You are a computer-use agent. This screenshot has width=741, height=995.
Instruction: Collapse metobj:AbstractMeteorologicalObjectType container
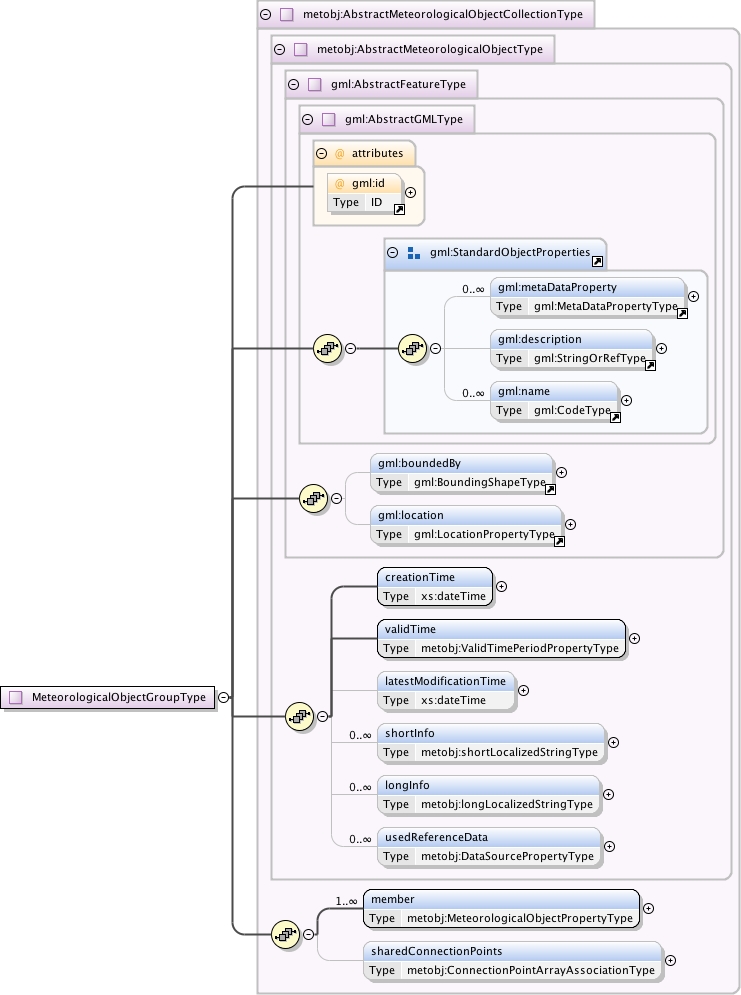[280, 49]
